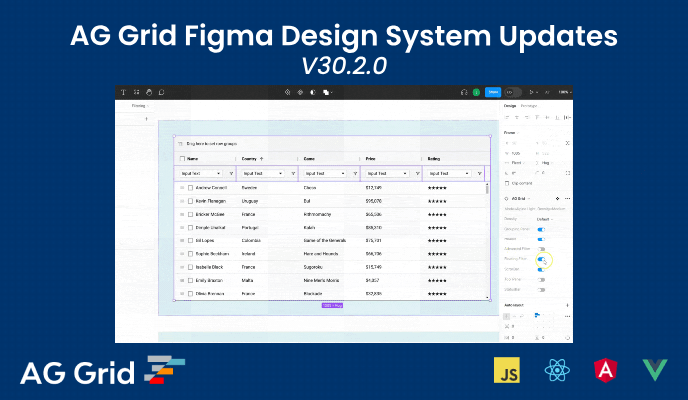This screenshot has height=400, width=688.
Task: Click the Rating column header
Action: click(435, 158)
